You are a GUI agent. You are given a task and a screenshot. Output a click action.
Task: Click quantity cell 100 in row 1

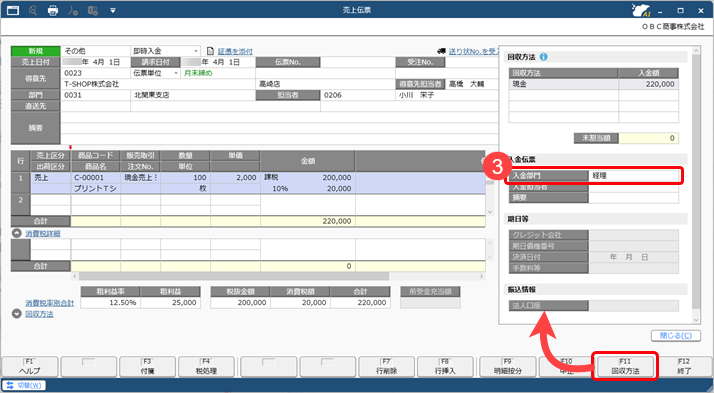click(185, 178)
